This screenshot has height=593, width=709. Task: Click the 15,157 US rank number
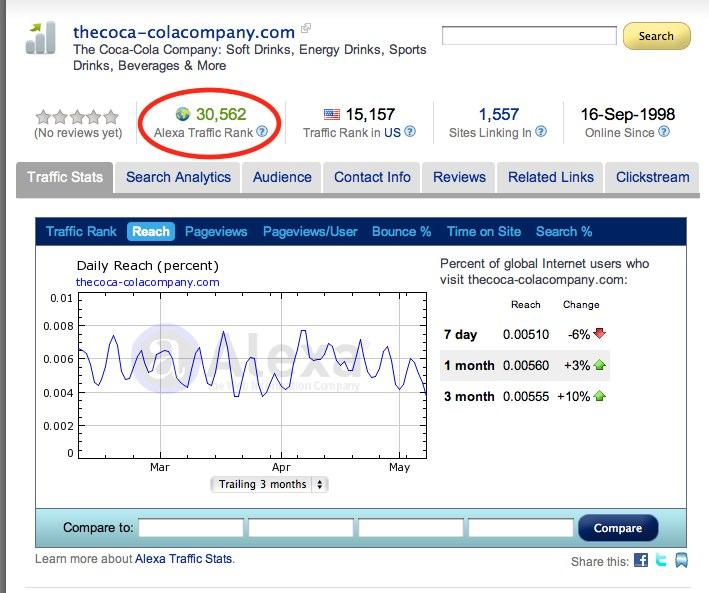coord(370,114)
